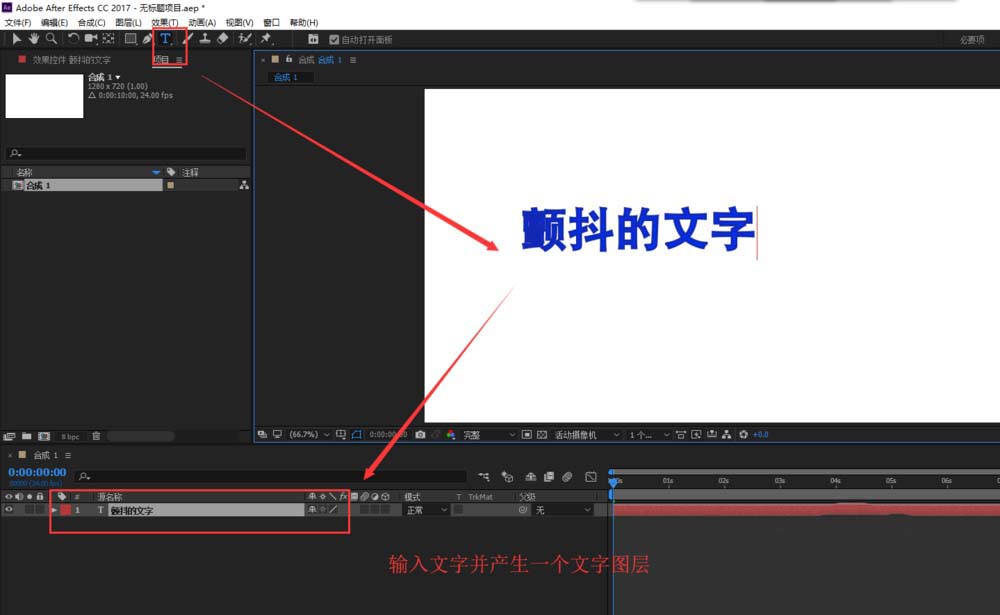
Task: Open the 效果 menu
Action: tap(165, 22)
